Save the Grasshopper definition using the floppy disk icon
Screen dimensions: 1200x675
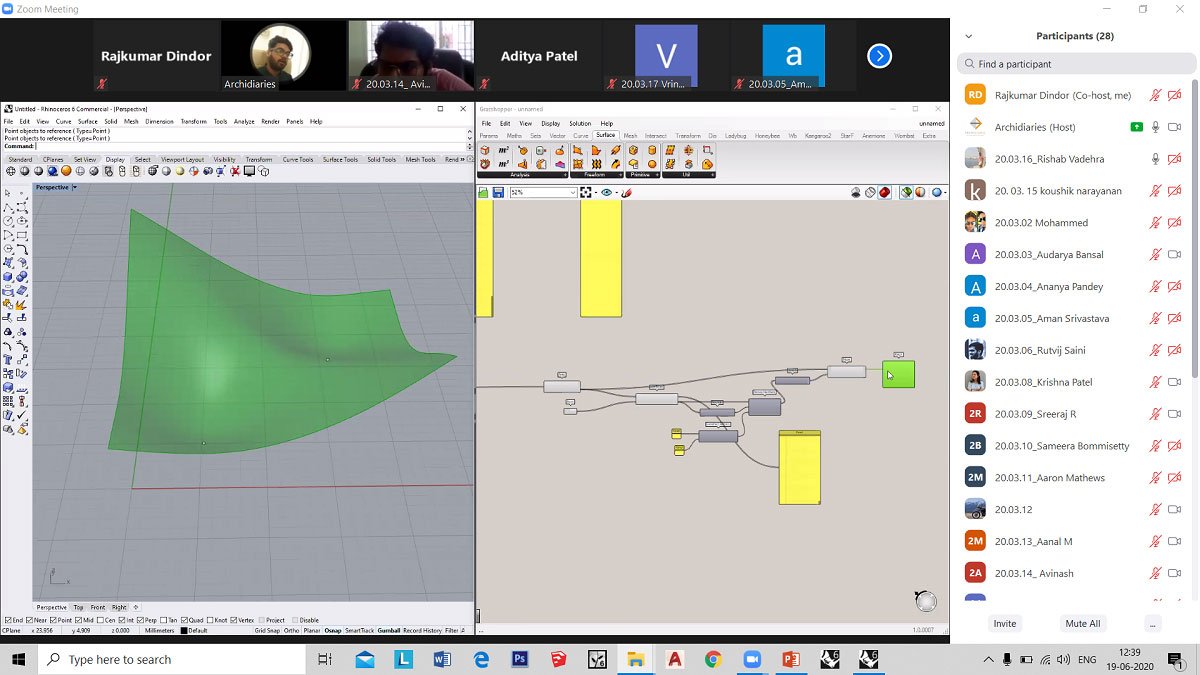click(496, 191)
